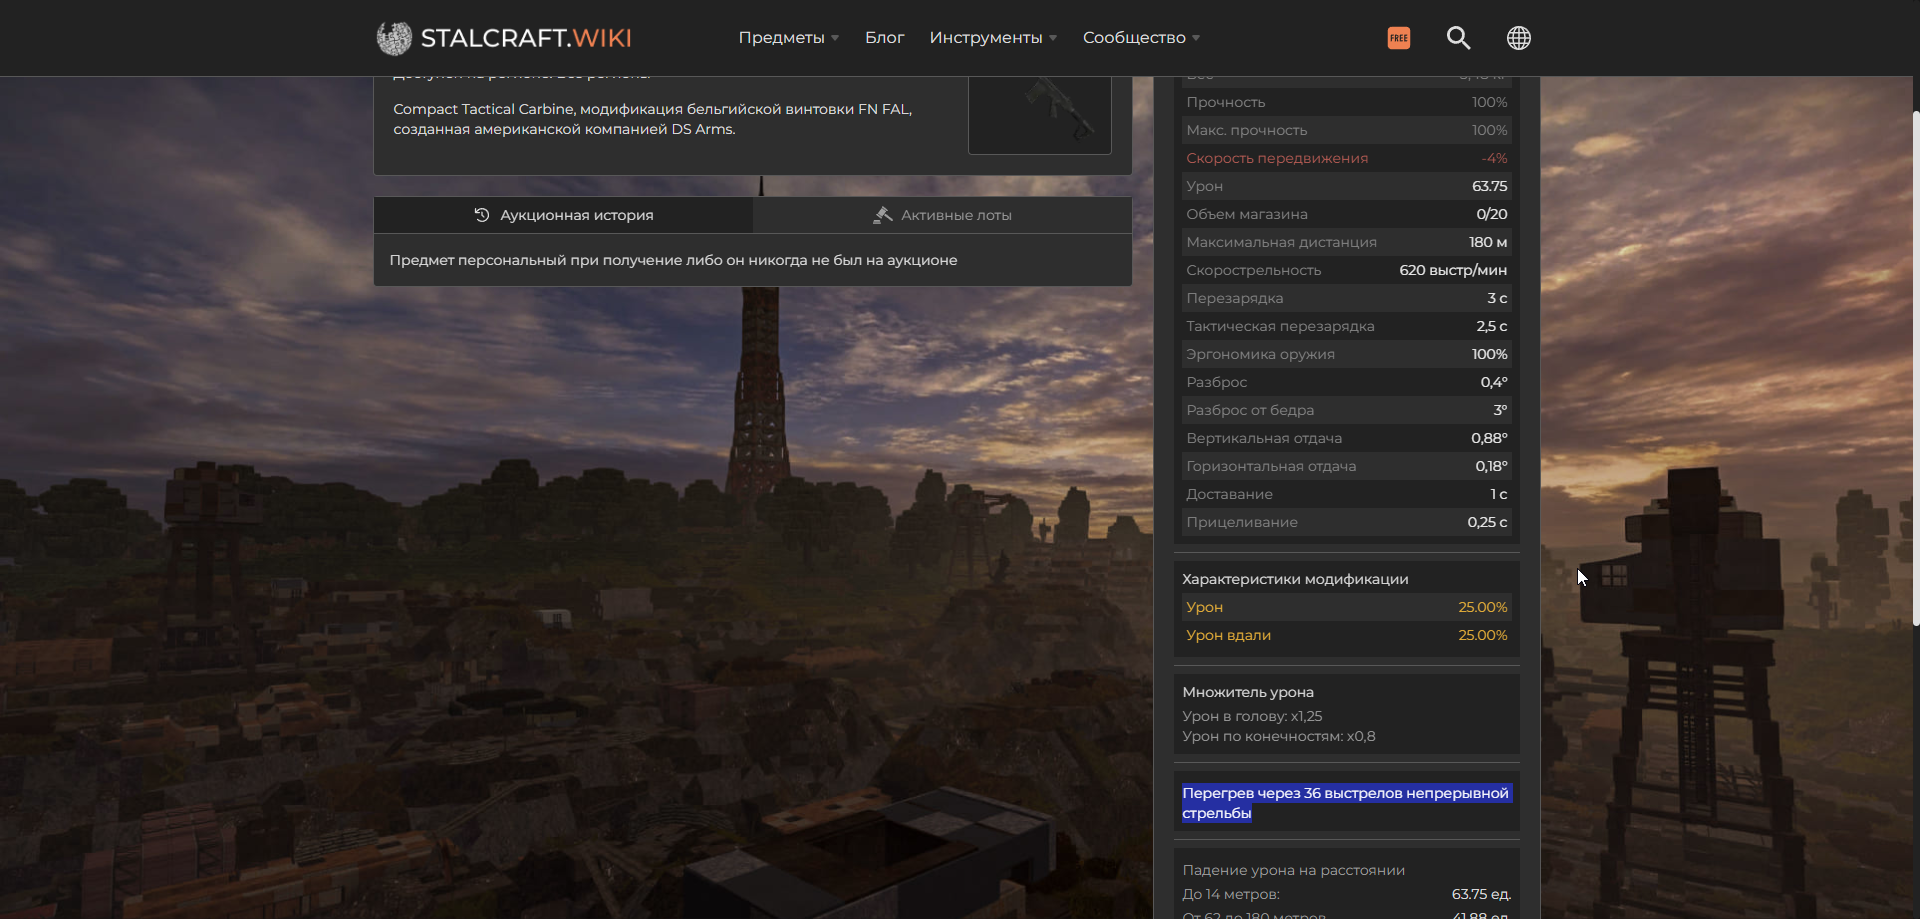Select the Урон вдали 25.00% row
The image size is (1920, 919).
click(1346, 635)
